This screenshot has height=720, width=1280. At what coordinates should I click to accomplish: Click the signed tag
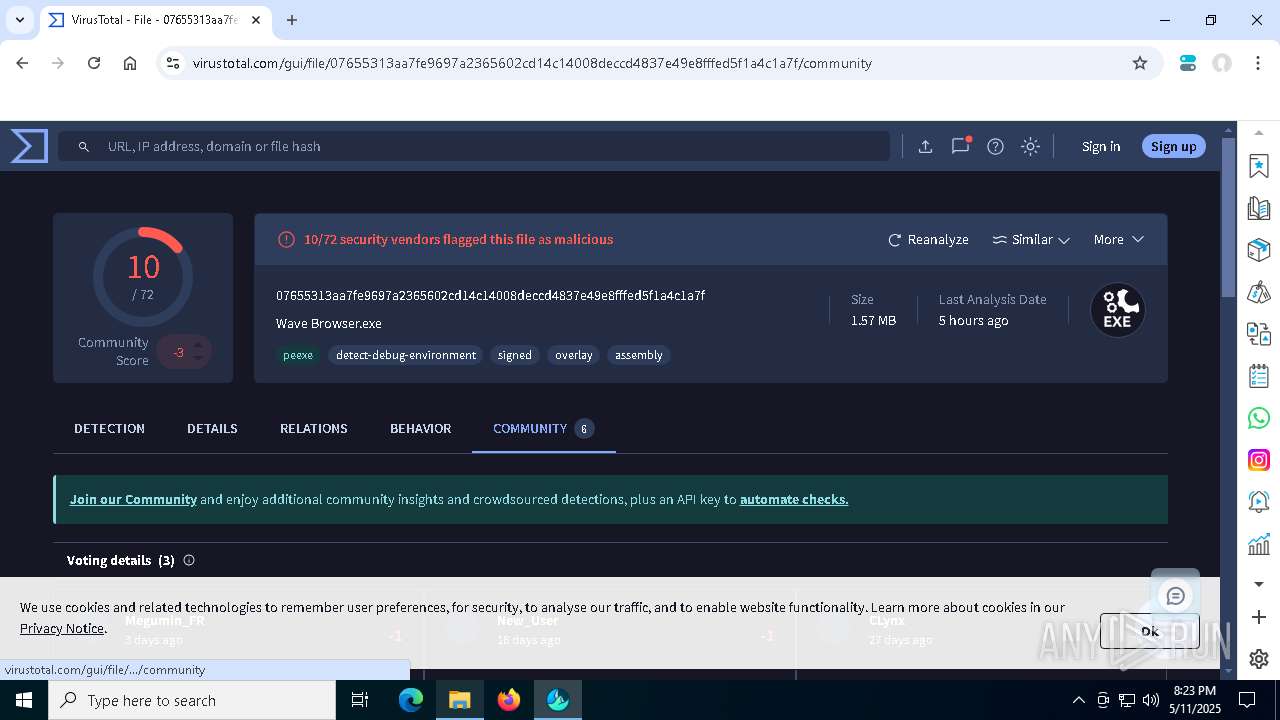coord(515,355)
